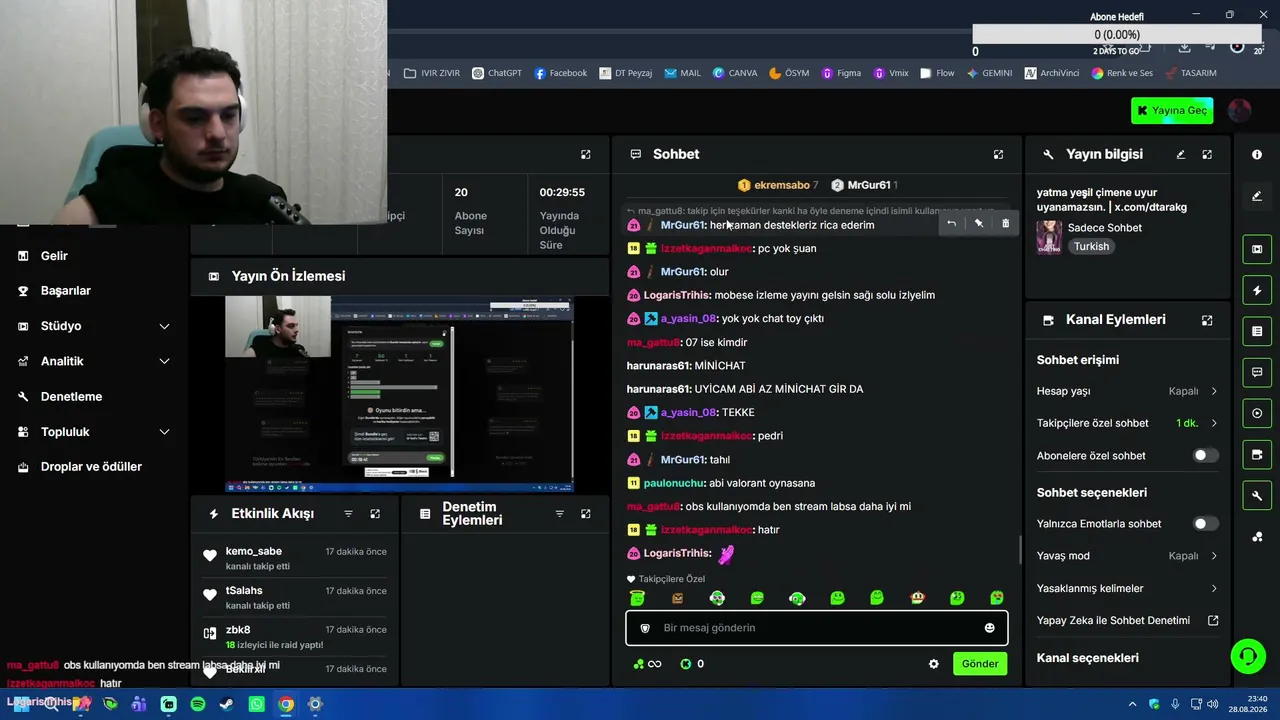This screenshot has height=720, width=1280.
Task: Open Gelir in the sidebar
Action: pyautogui.click(x=54, y=256)
